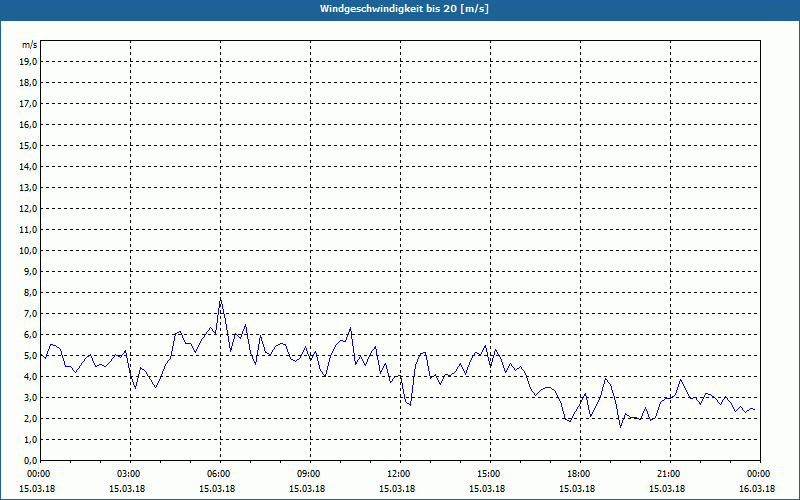This screenshot has width=800, height=500.
Task: Click the 12,0 y-axis label
Action: tap(29, 208)
